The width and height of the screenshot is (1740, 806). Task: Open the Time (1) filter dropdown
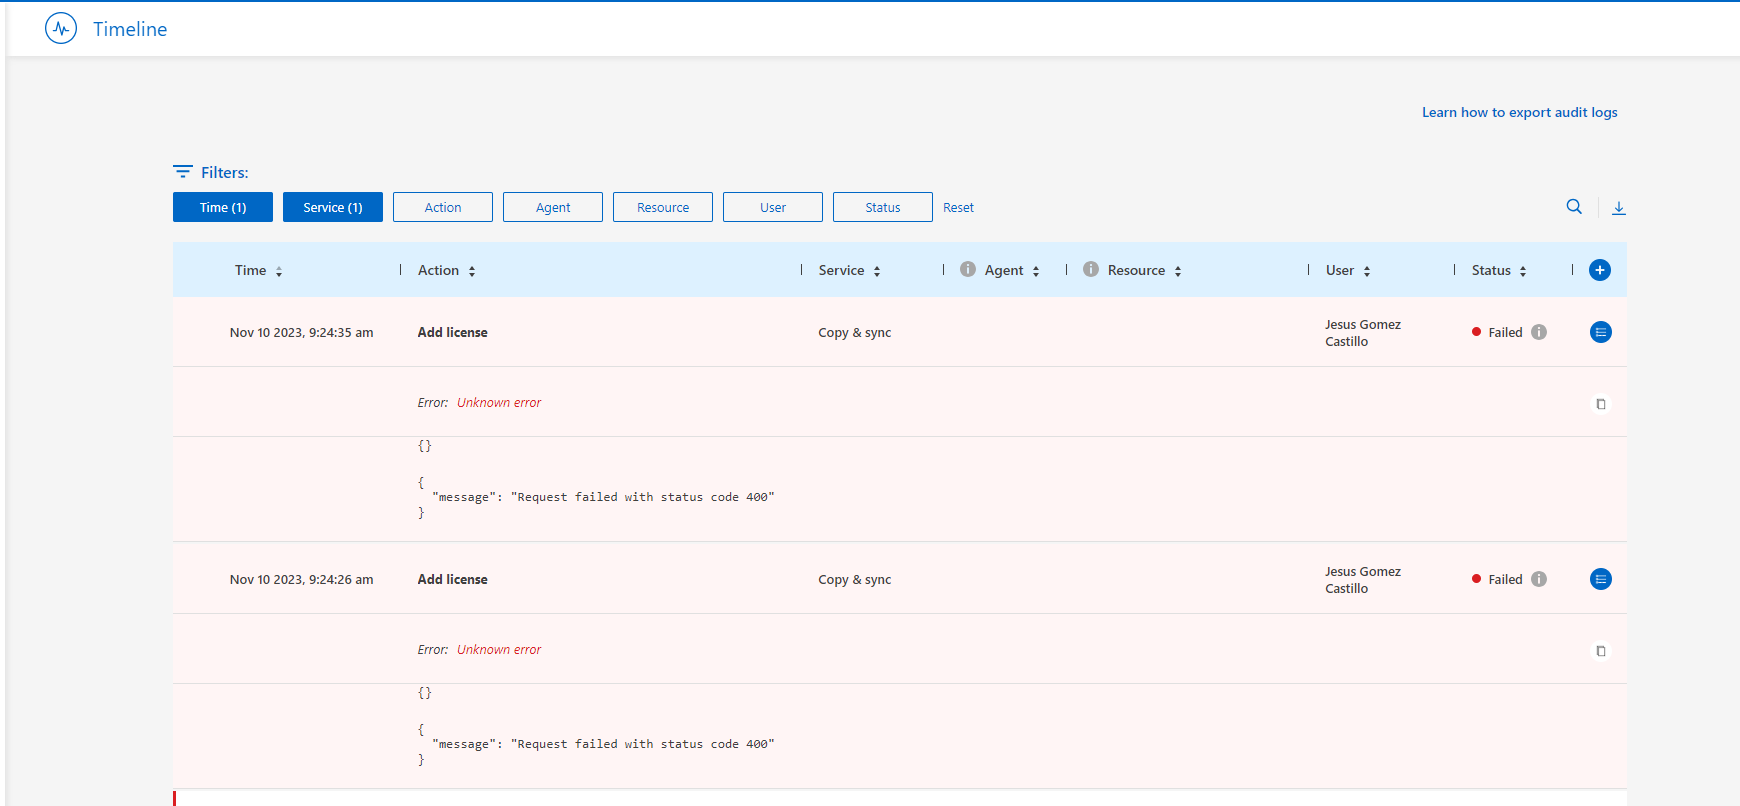pos(223,207)
